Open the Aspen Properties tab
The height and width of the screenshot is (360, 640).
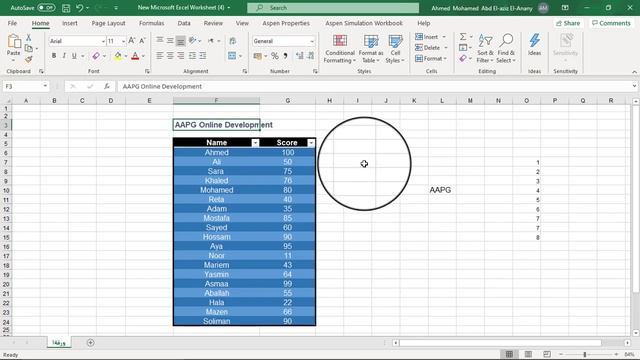[286, 23]
